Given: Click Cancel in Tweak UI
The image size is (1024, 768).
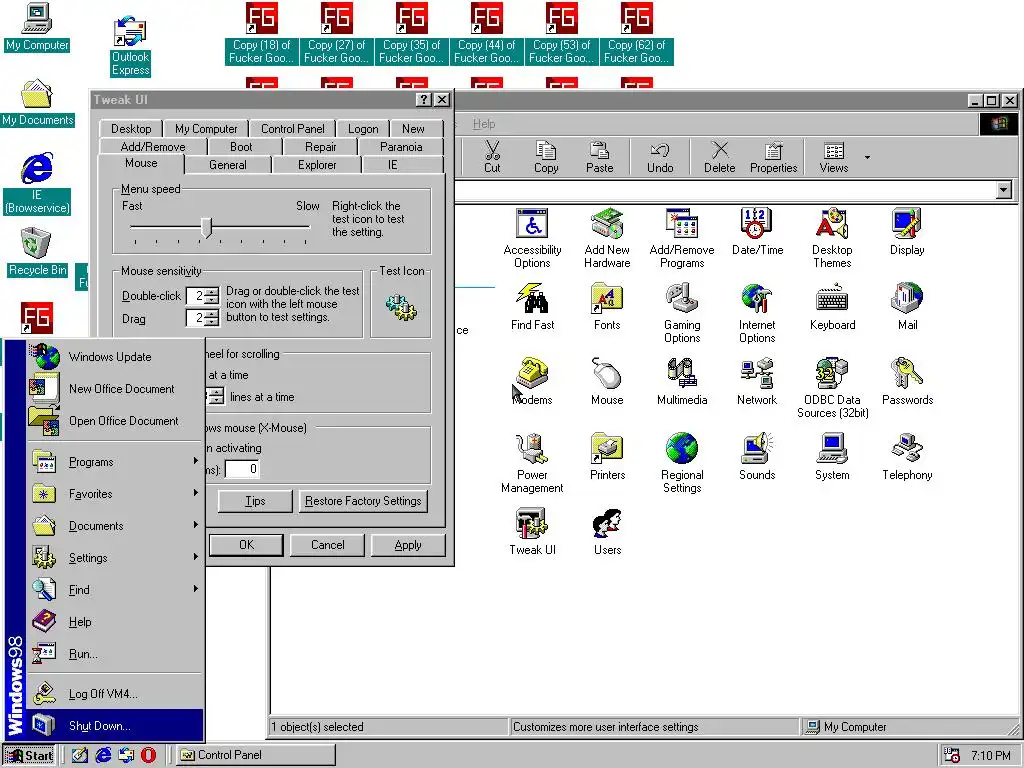Looking at the screenshot, I should point(327,545).
